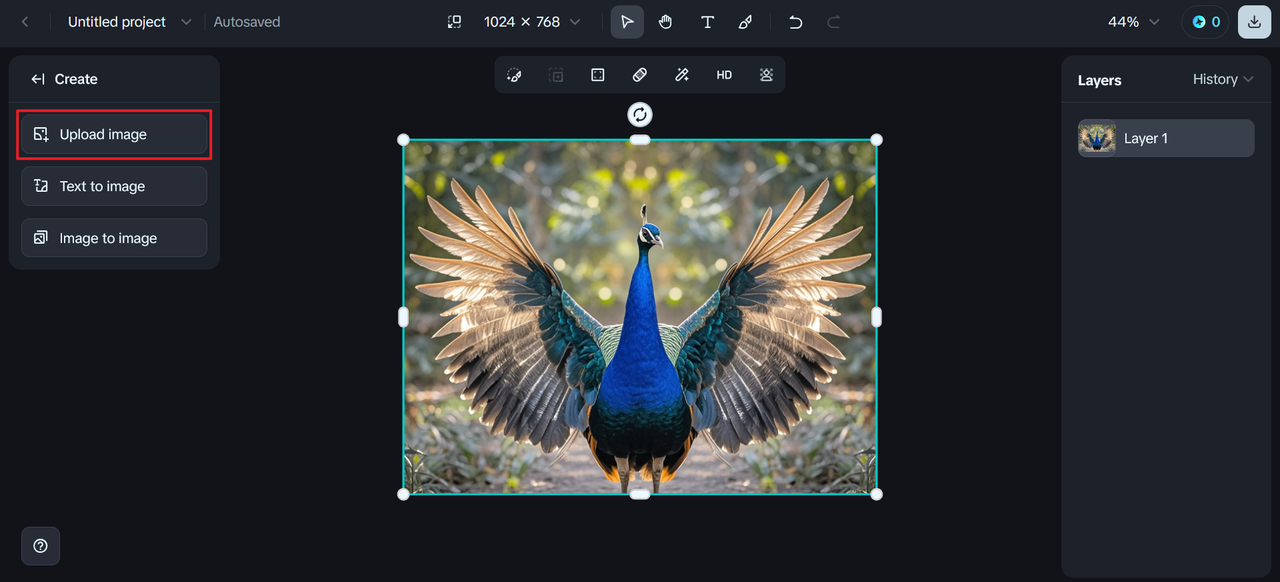The width and height of the screenshot is (1280, 582).
Task: Click the bottom-right corner resize handle
Action: click(x=876, y=494)
